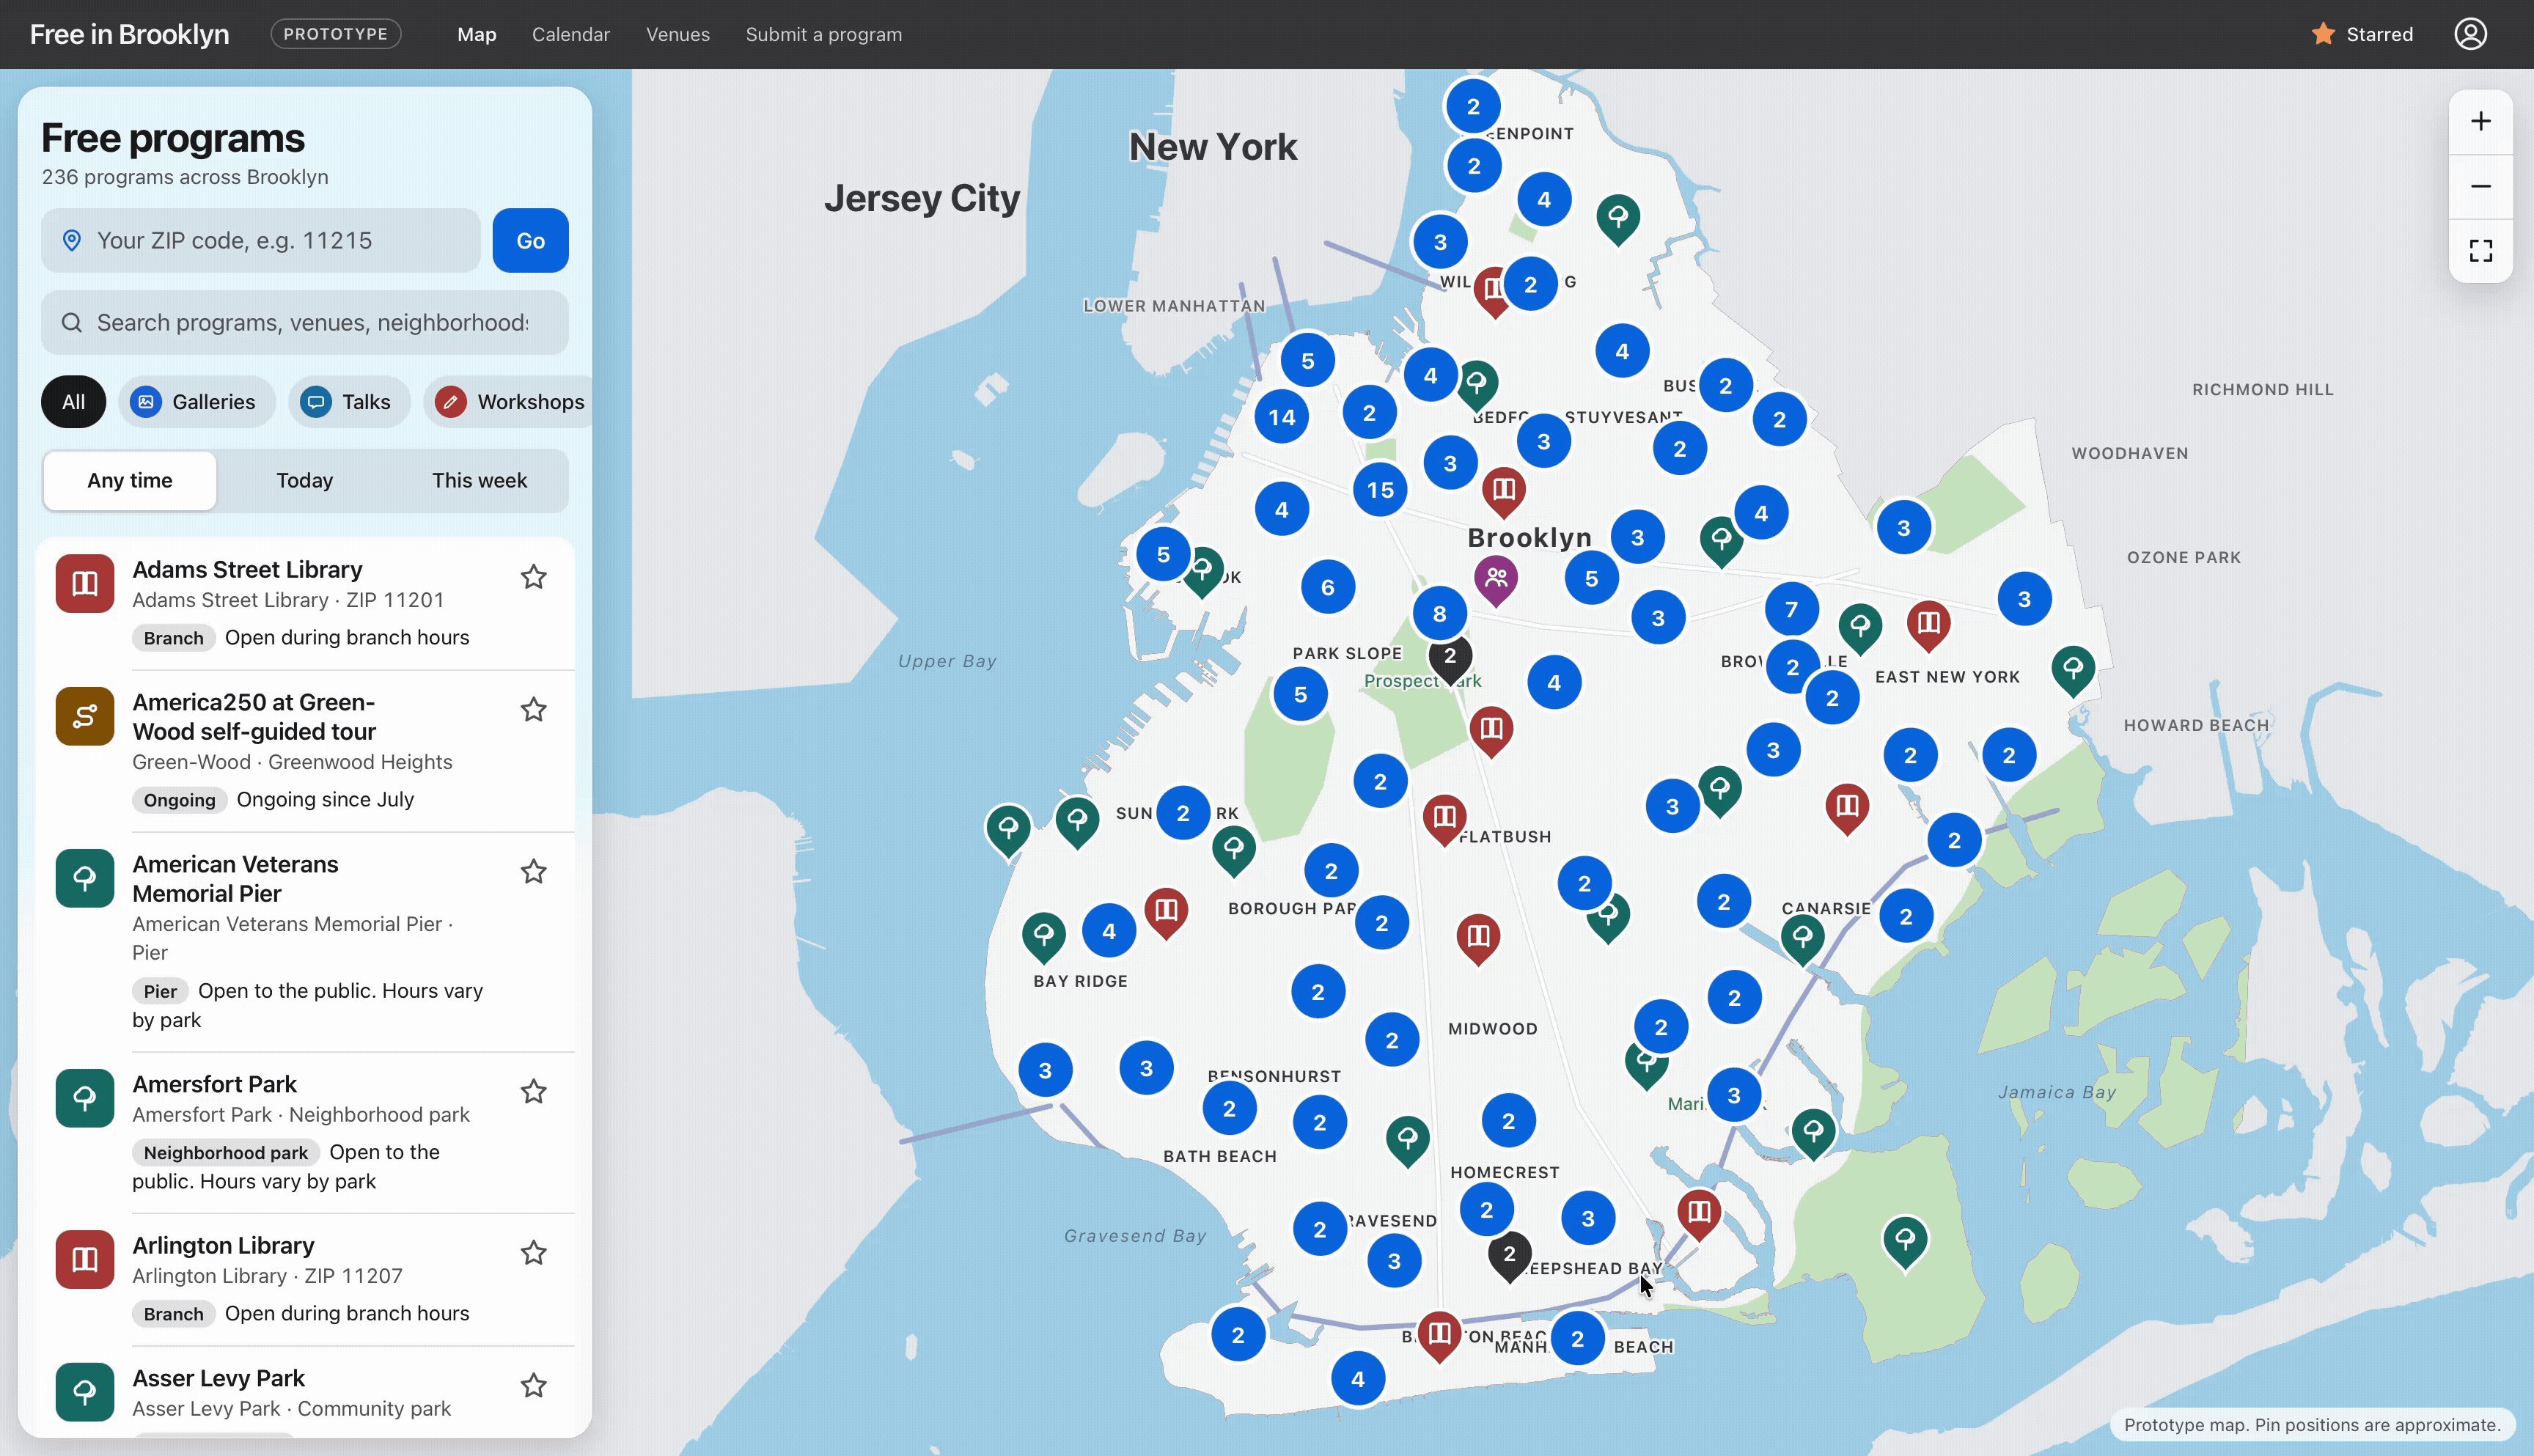Viewport: 2534px width, 1456px height.
Task: Star American Veterans Memorial Pier
Action: coord(533,872)
